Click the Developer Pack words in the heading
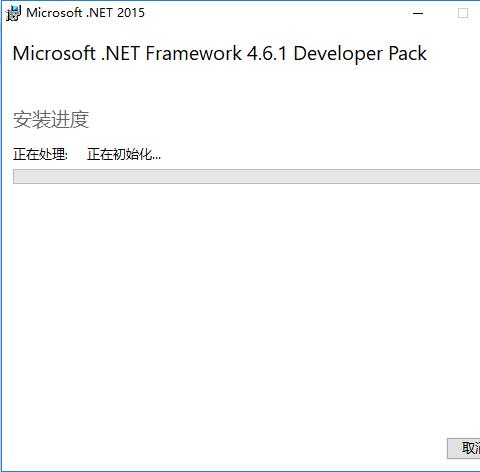Screen dimensions: 480x472 coord(360,54)
